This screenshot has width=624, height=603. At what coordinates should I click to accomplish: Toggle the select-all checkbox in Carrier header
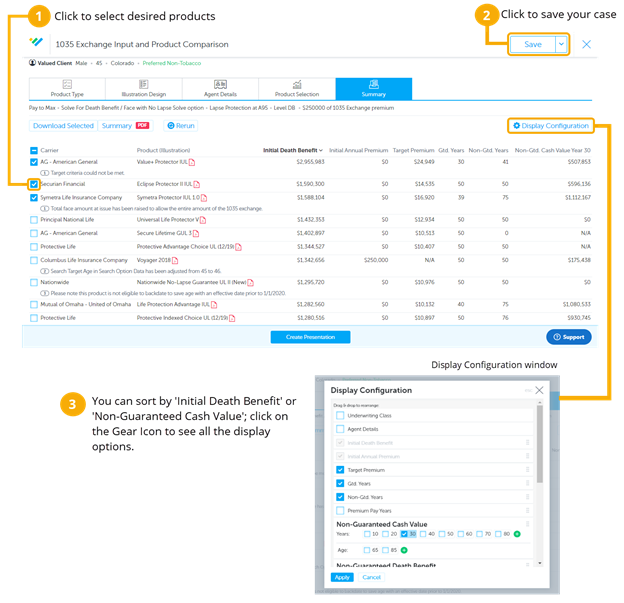coord(34,150)
